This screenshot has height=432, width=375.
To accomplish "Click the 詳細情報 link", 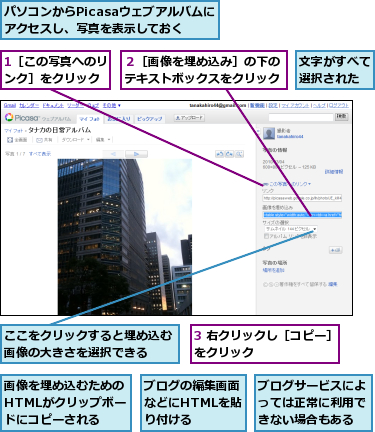I will tap(334, 172).
